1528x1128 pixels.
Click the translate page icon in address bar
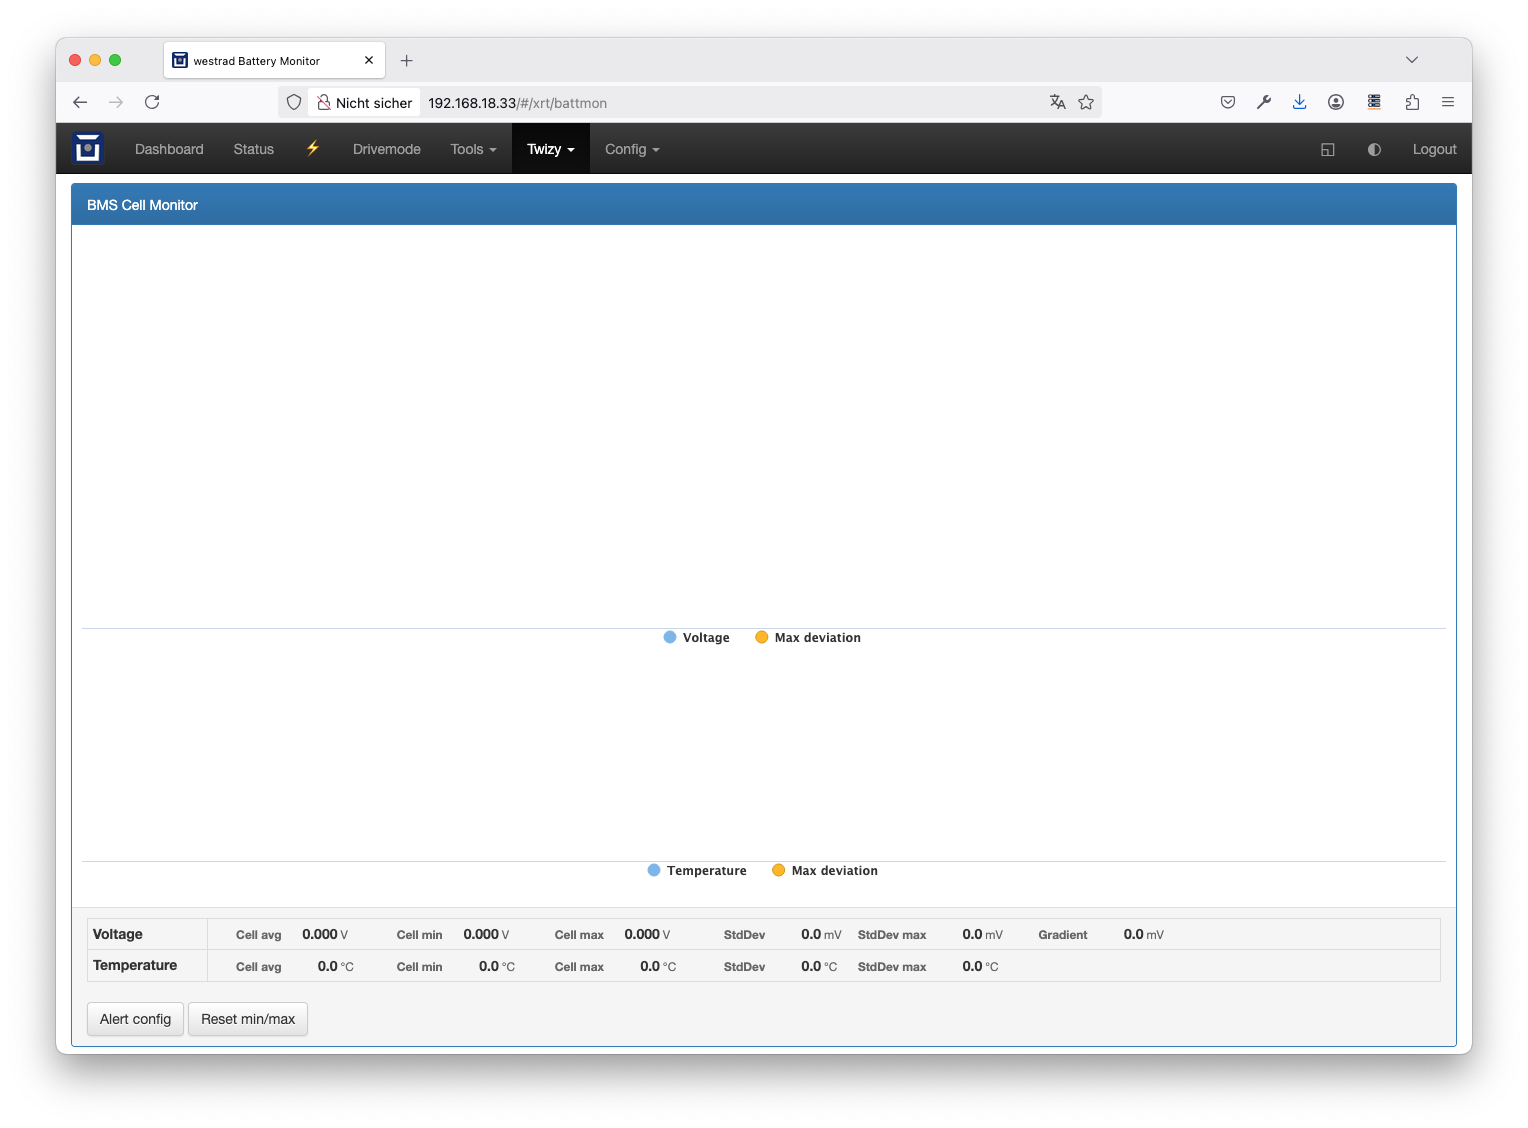click(x=1058, y=102)
